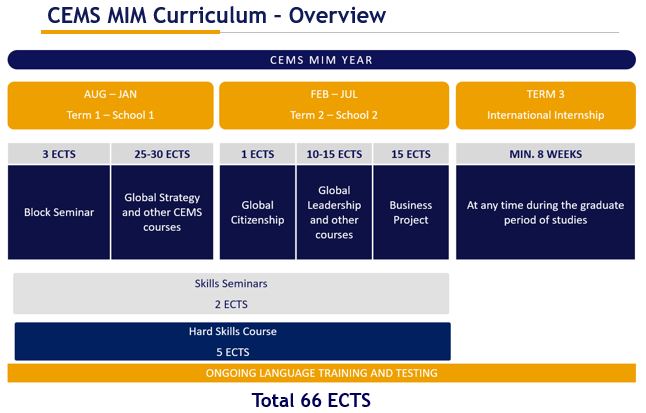Click the AUG – JAN Term 1 box
Screen dimensions: 646x413
110,105
